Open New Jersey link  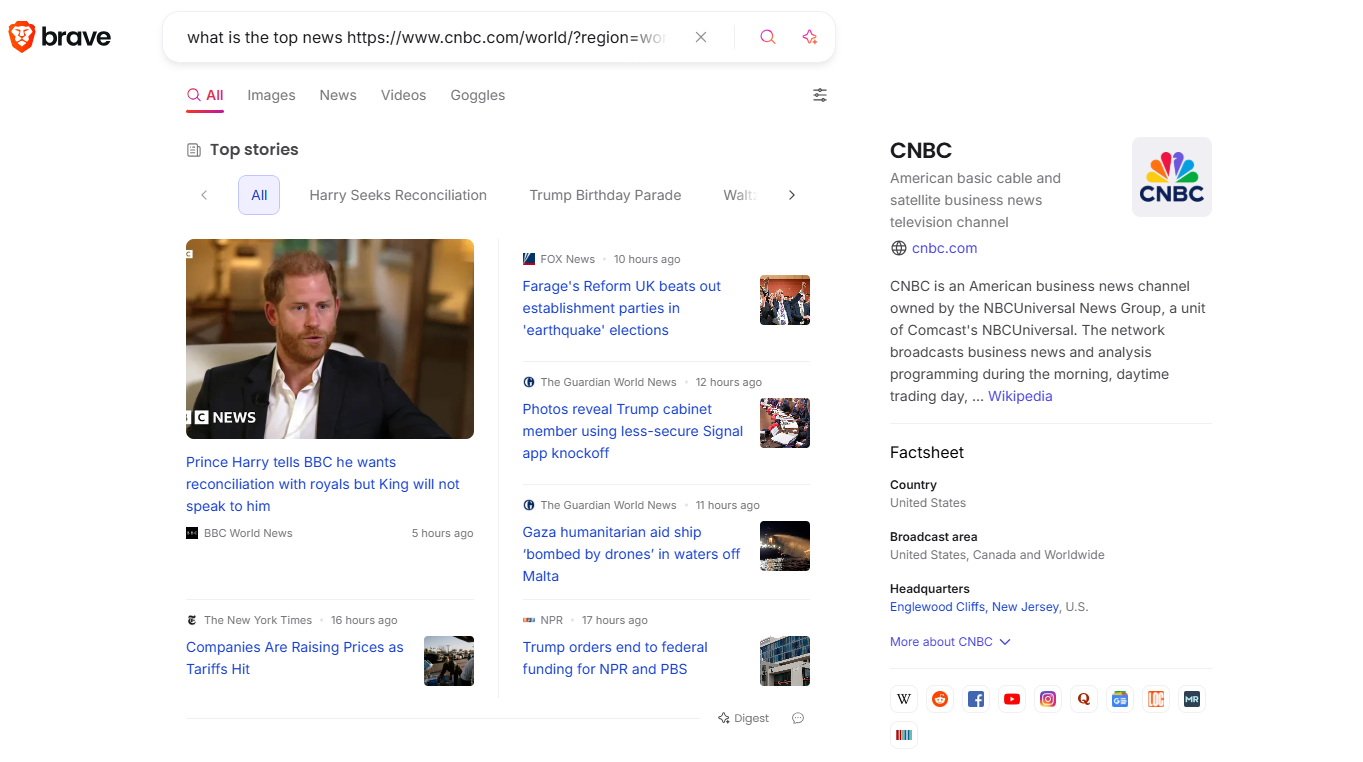1025,607
